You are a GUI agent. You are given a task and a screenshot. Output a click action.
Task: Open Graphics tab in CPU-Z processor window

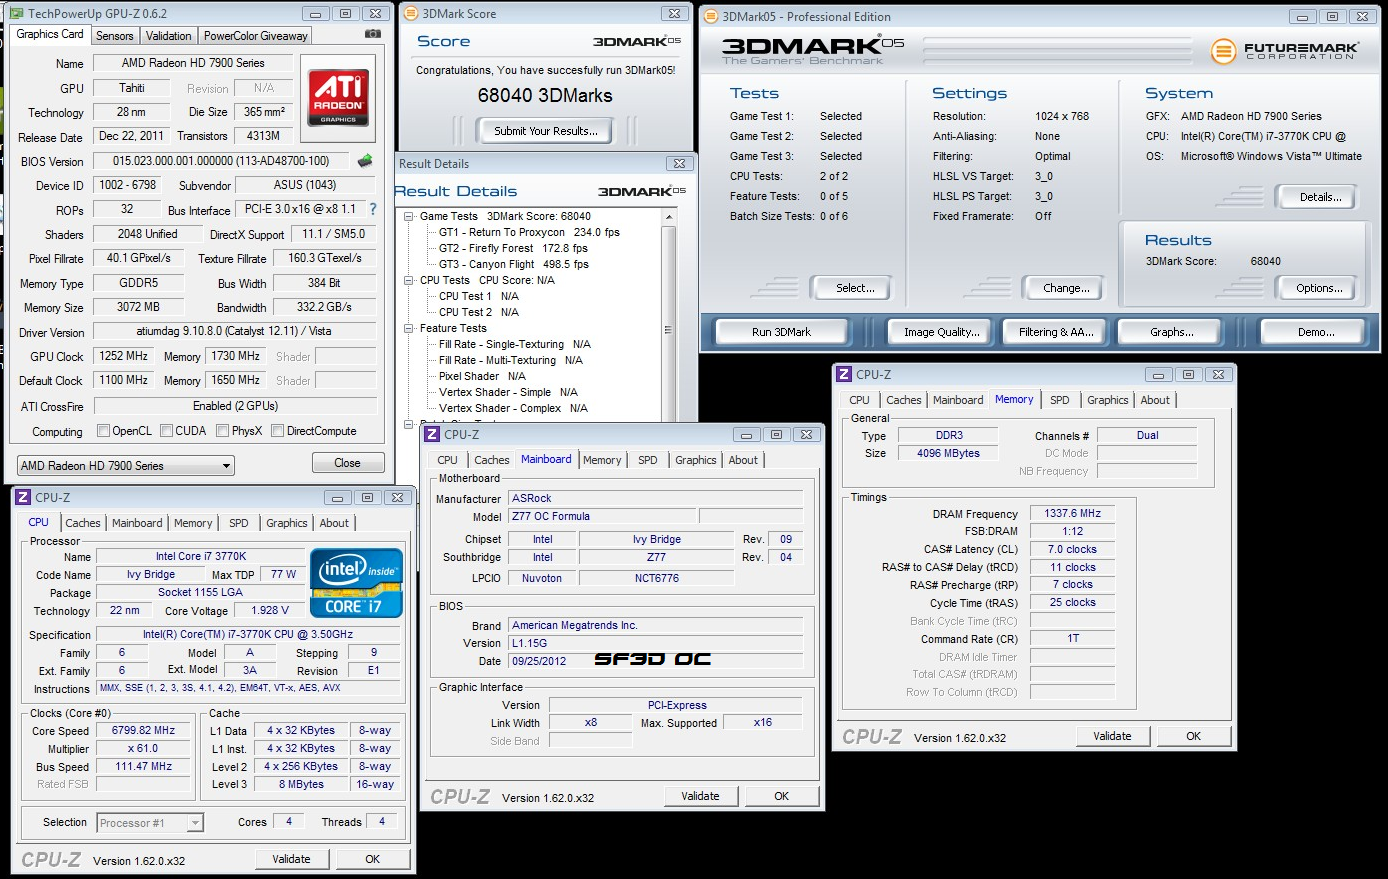tap(287, 523)
